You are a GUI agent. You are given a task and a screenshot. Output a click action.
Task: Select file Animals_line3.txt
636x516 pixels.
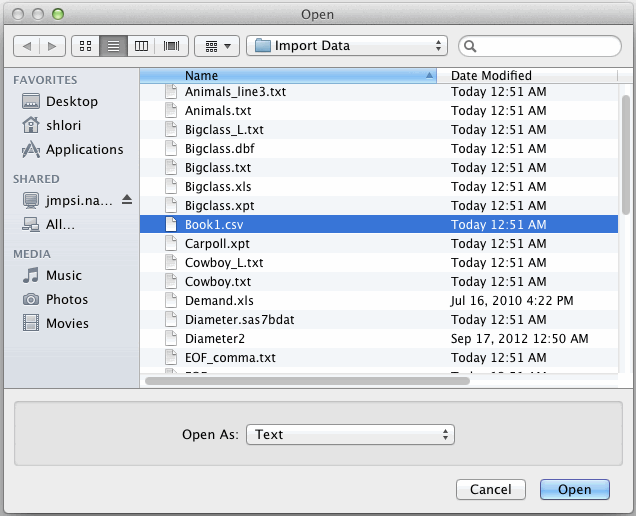pyautogui.click(x=379, y=92)
